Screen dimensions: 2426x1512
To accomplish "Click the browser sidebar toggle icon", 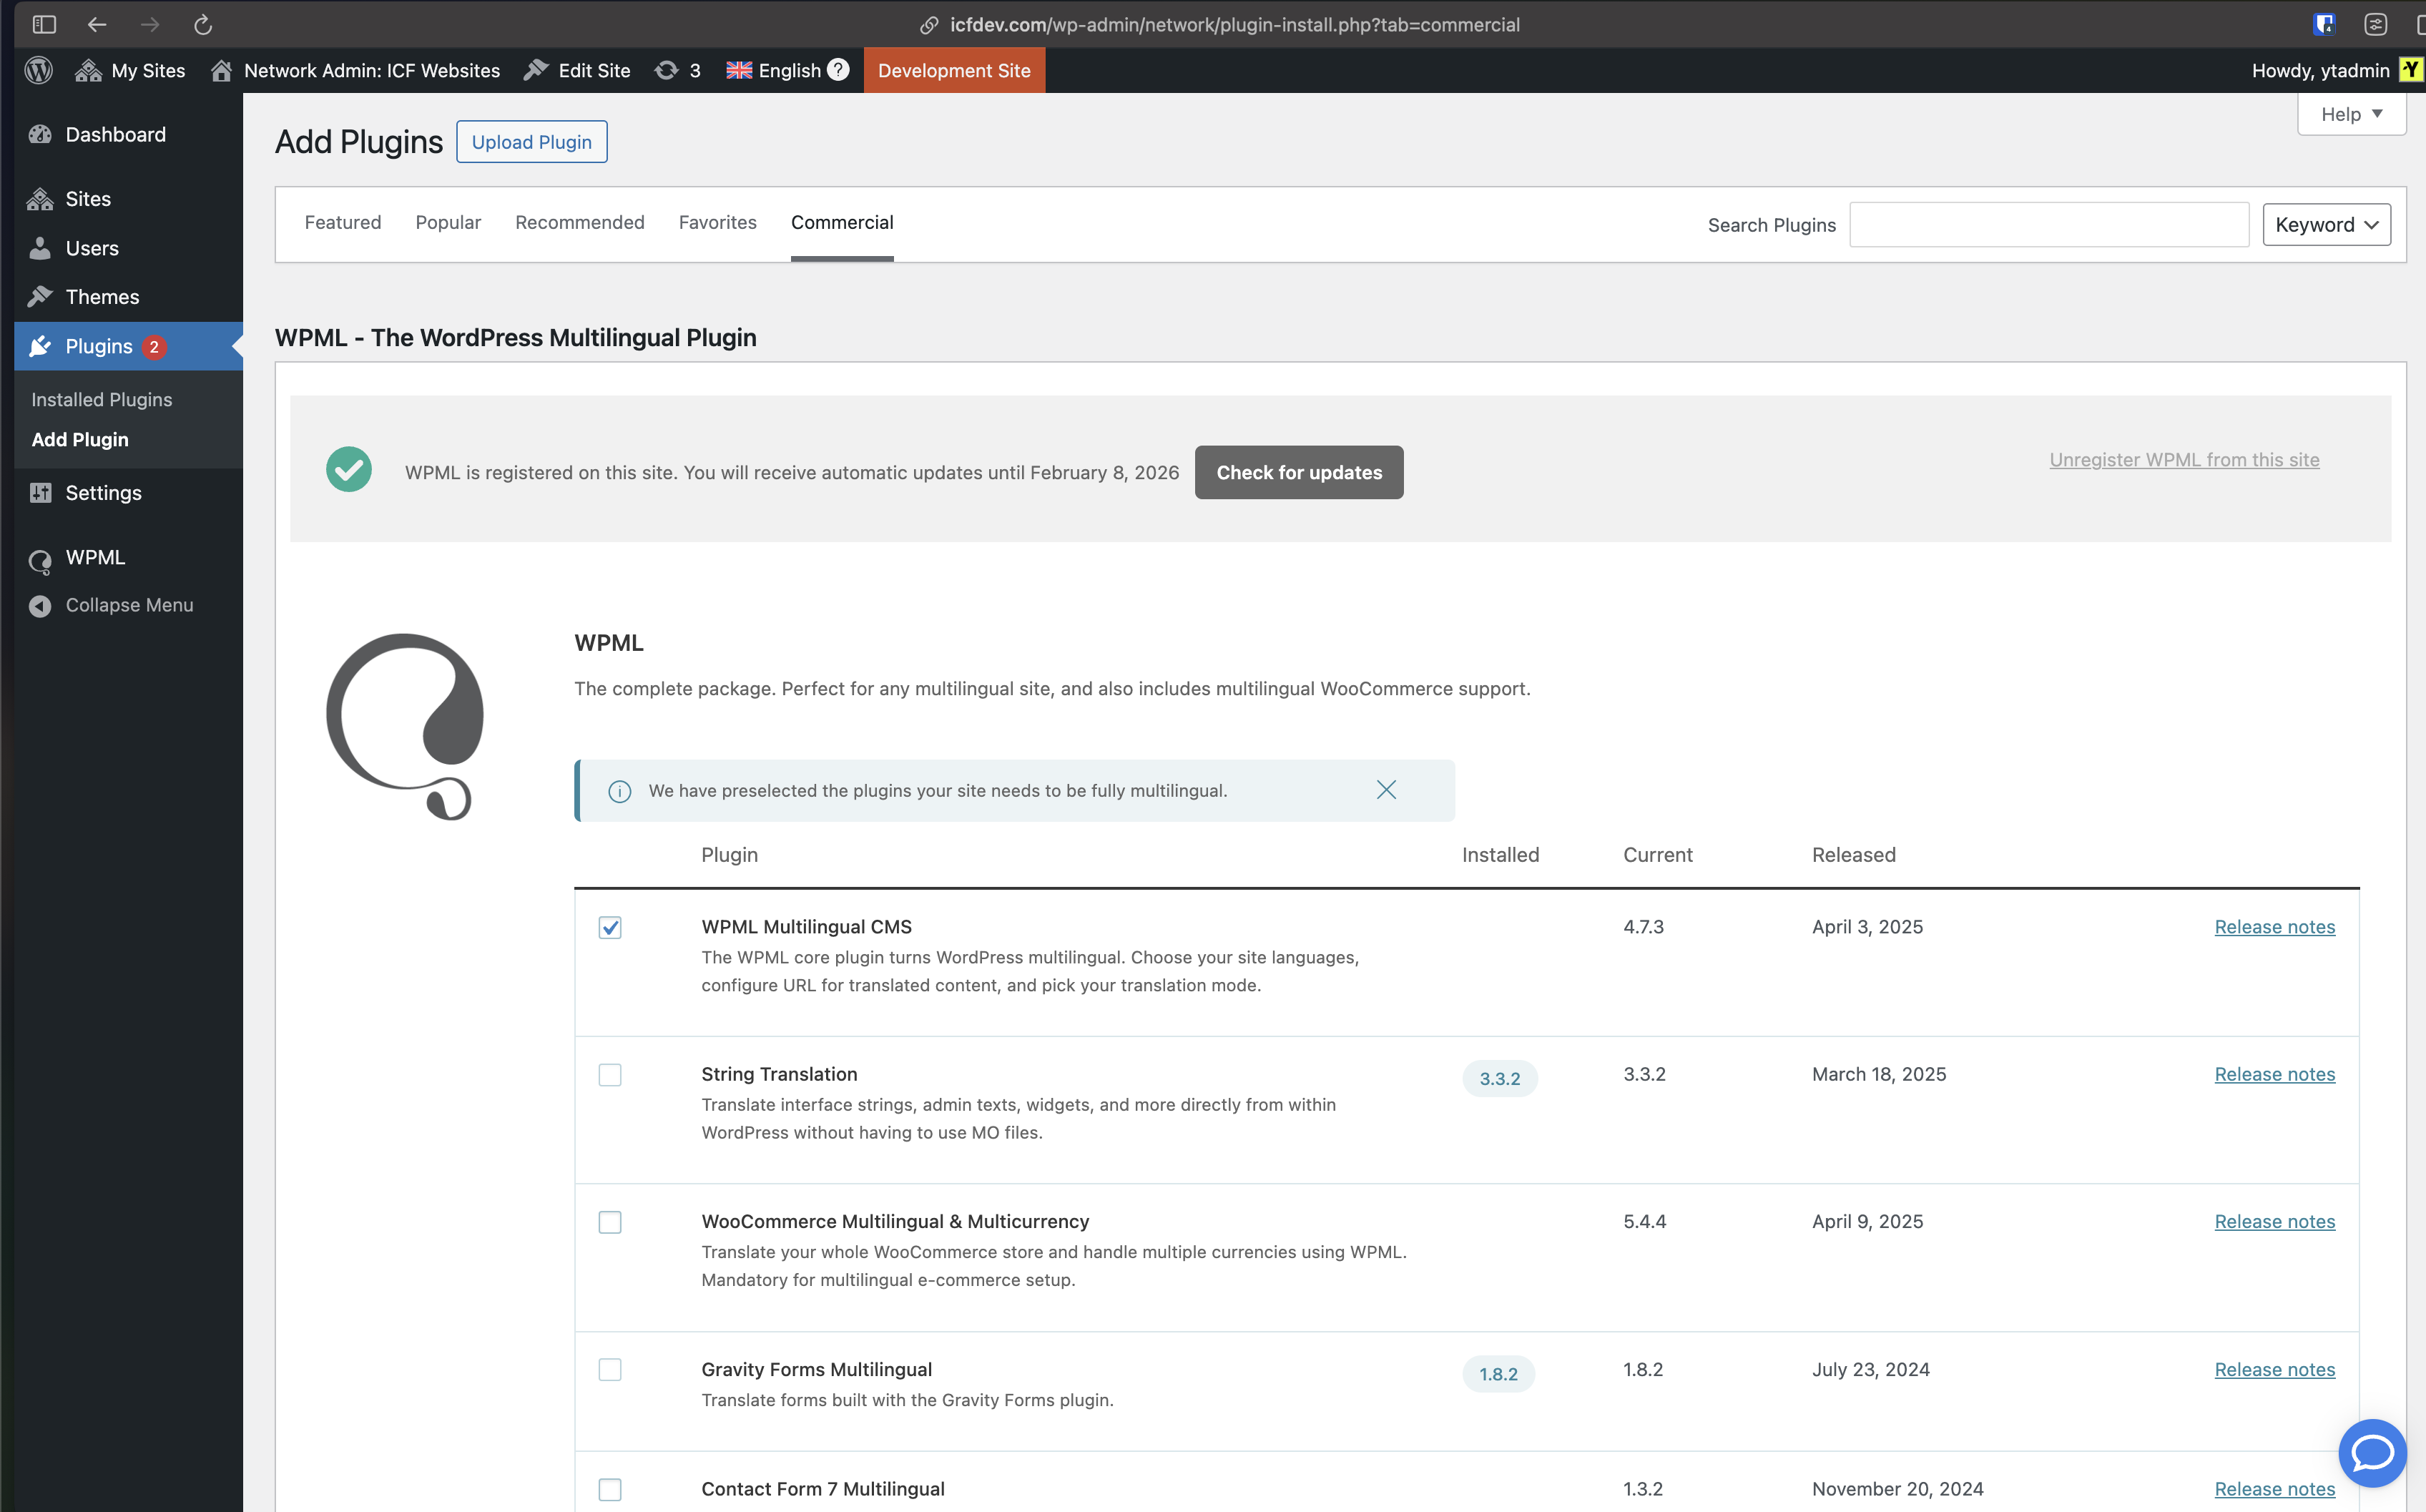I will click(44, 25).
